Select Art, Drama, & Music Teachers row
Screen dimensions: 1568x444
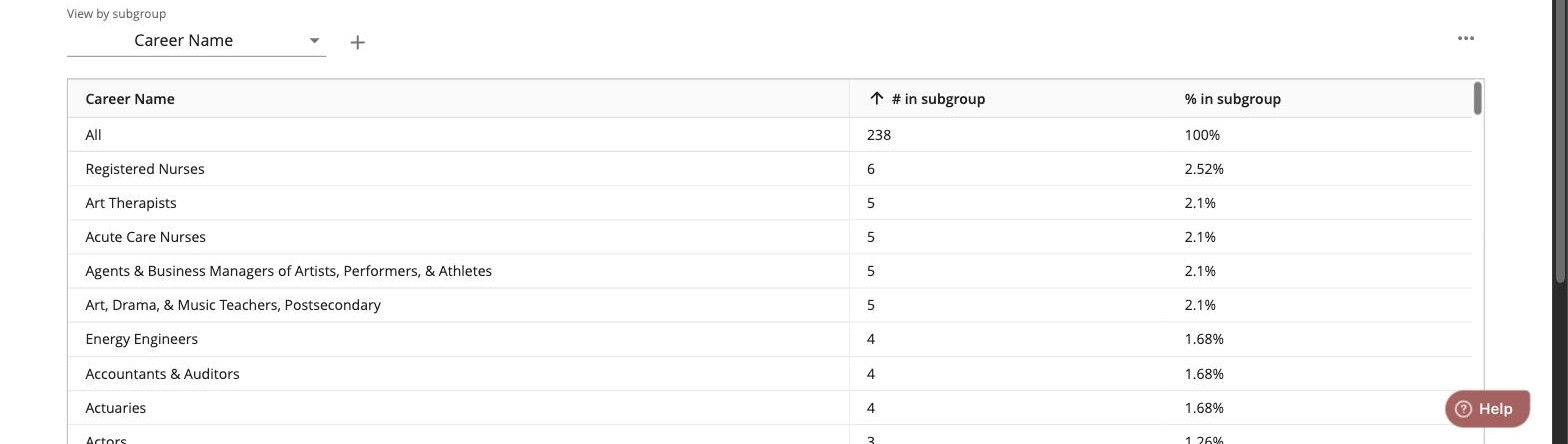point(770,305)
